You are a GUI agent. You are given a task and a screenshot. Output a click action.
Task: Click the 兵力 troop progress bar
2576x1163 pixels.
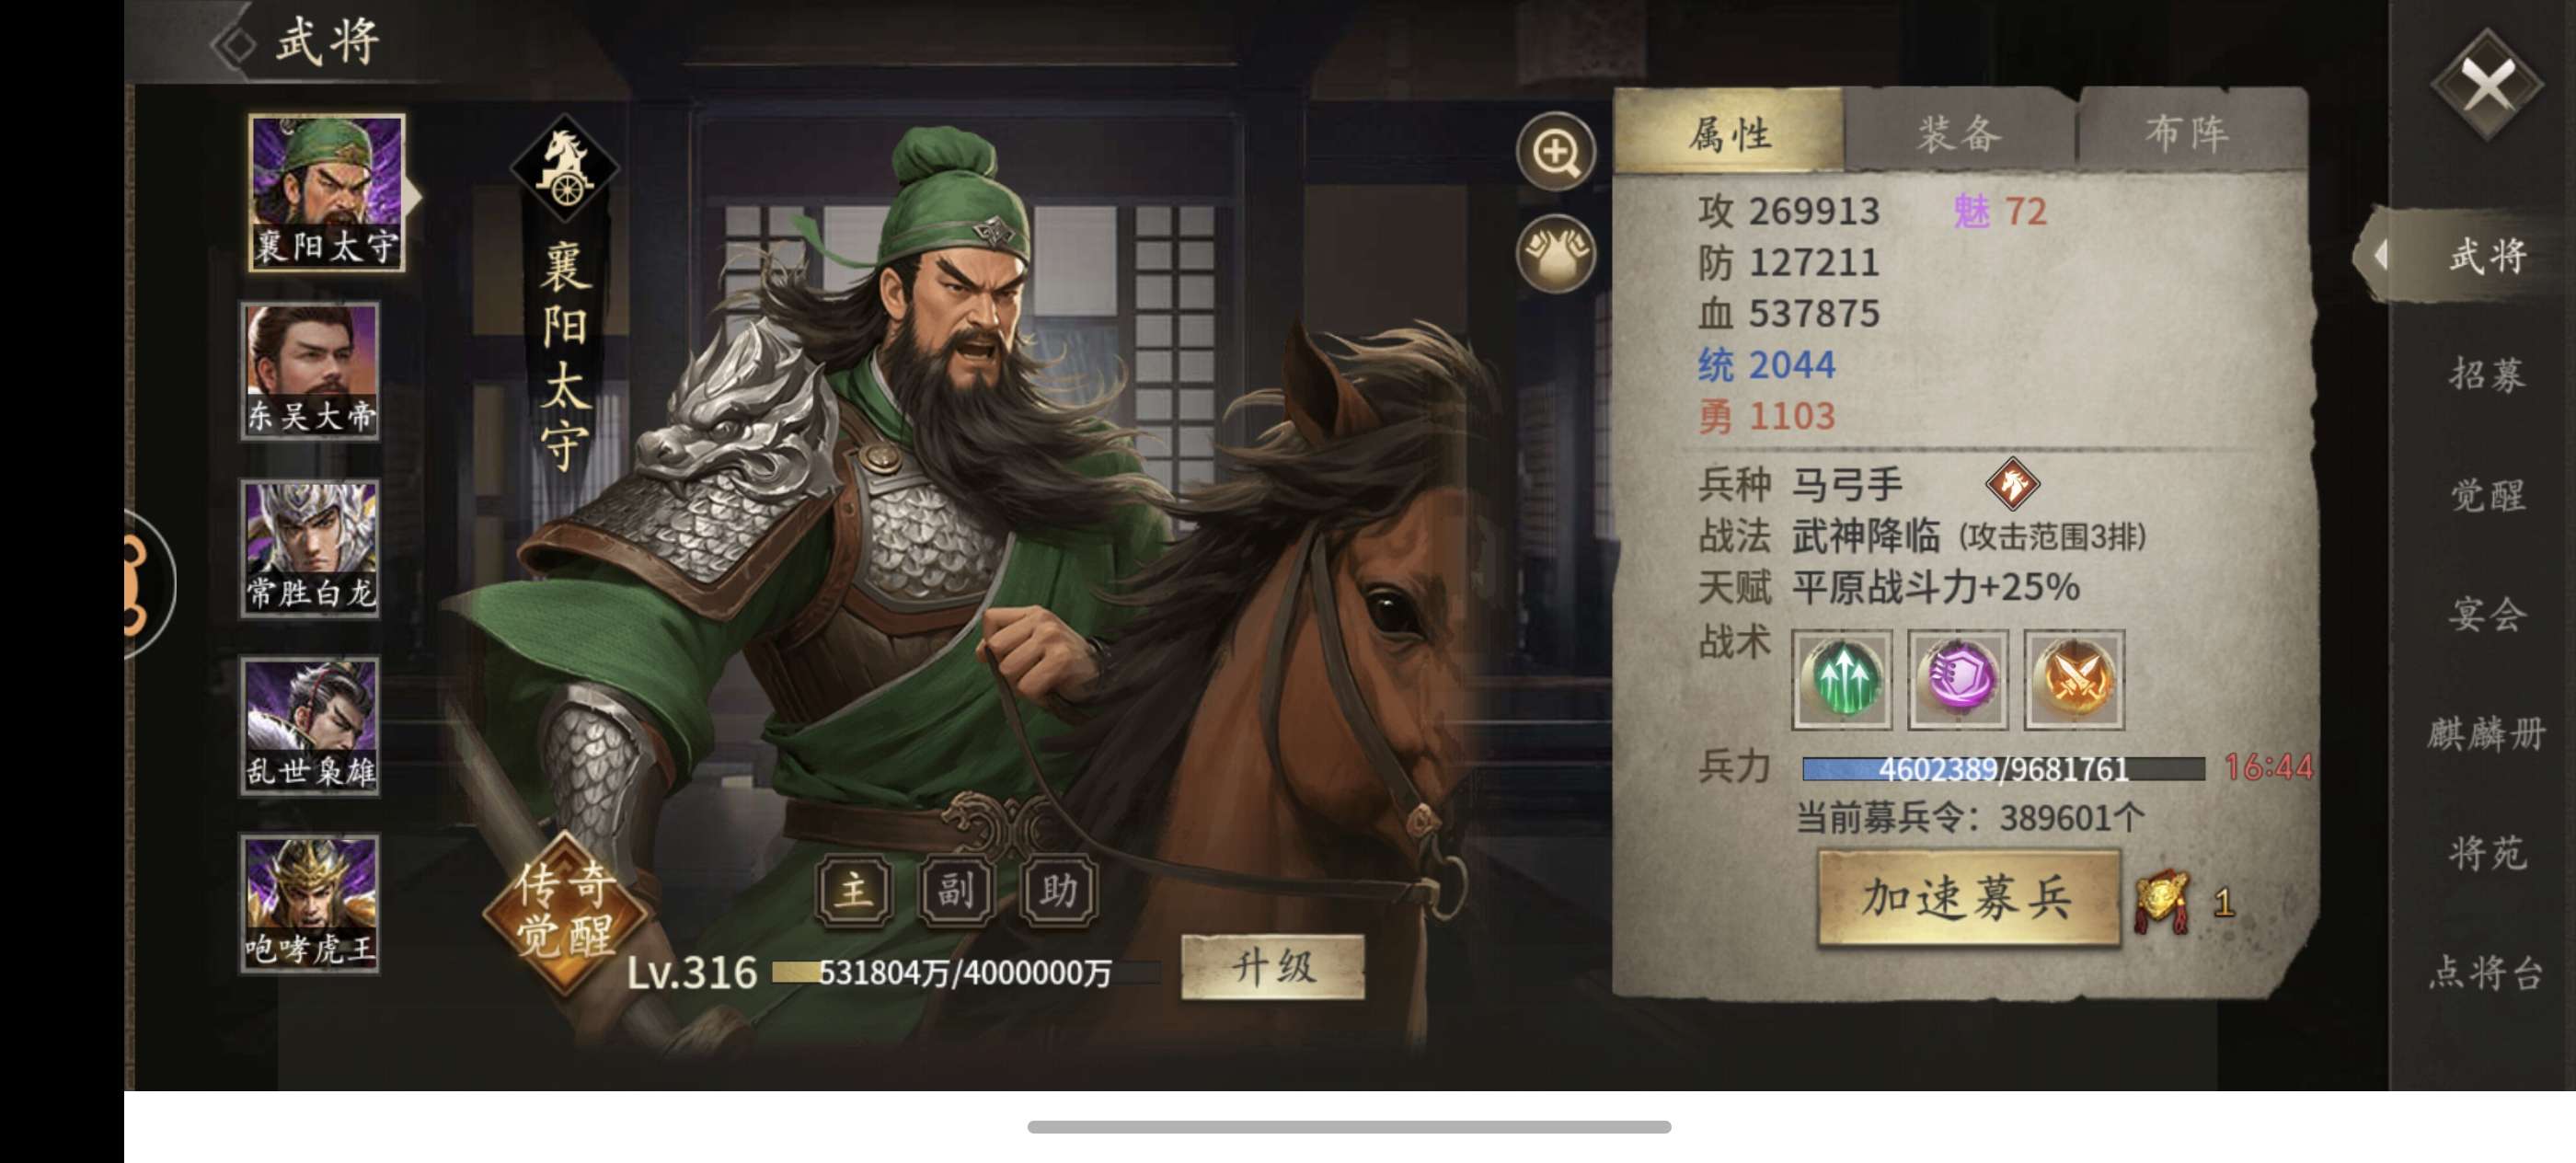point(2002,769)
